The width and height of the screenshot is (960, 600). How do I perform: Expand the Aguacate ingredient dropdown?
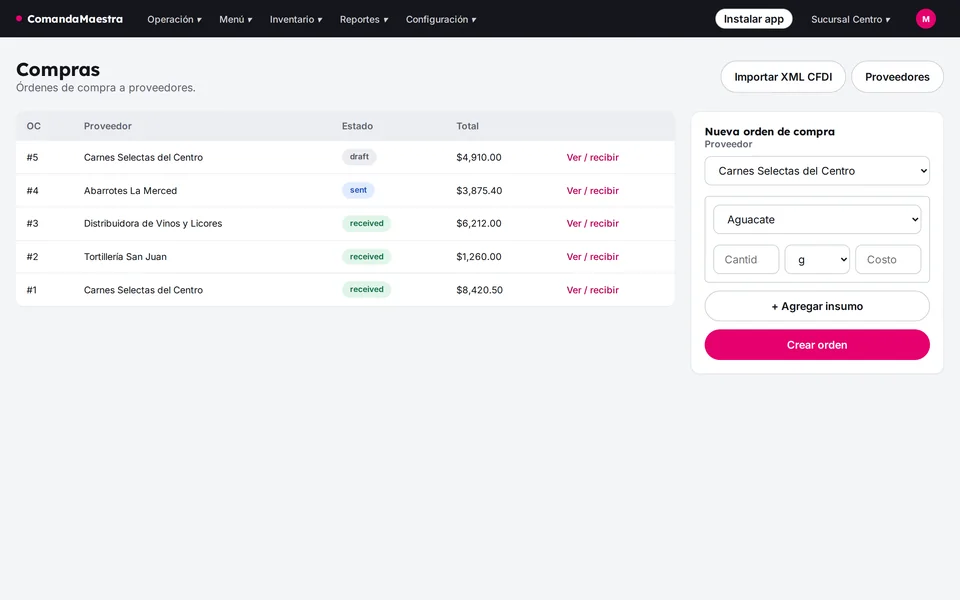(x=817, y=219)
